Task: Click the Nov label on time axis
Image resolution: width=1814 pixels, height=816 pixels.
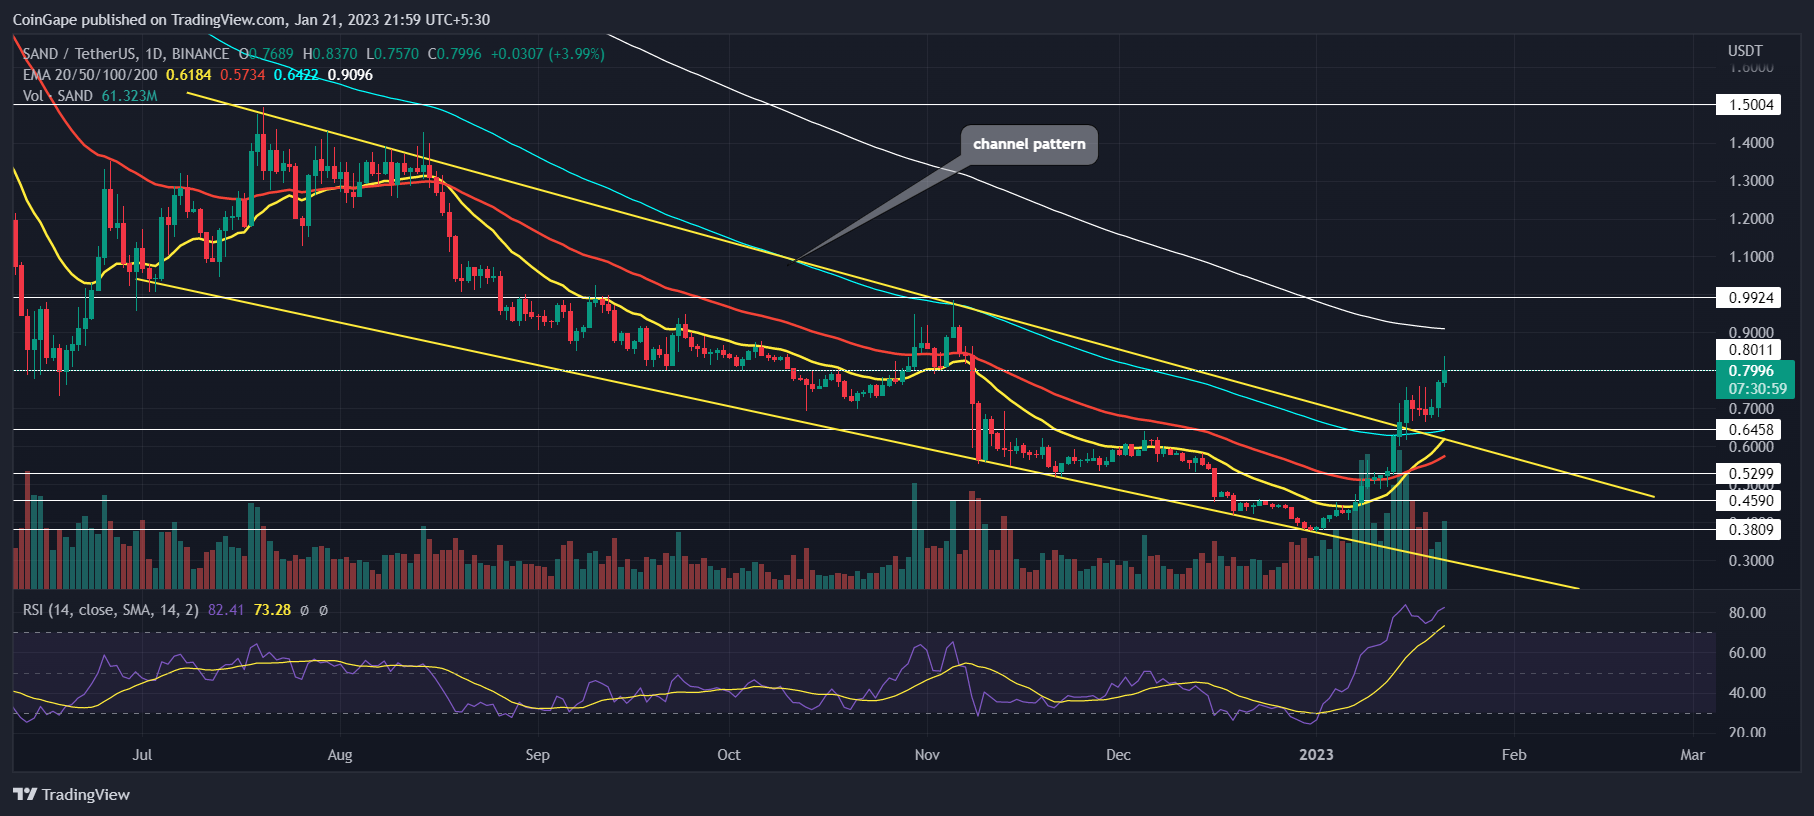Action: [927, 754]
